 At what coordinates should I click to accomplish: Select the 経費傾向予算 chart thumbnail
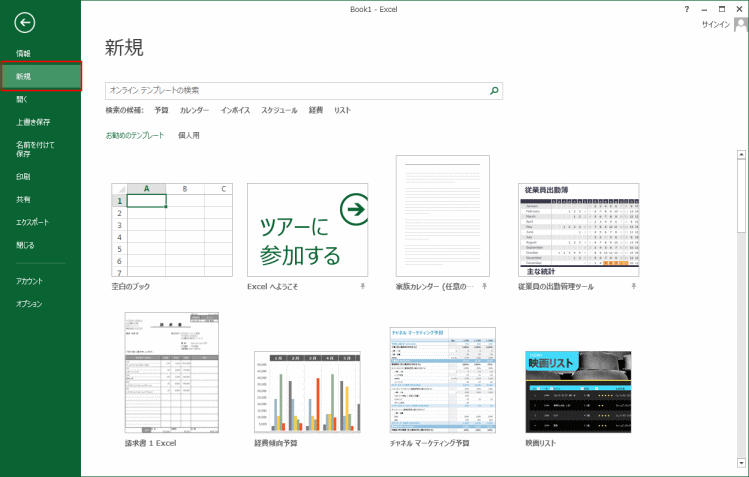coord(307,392)
